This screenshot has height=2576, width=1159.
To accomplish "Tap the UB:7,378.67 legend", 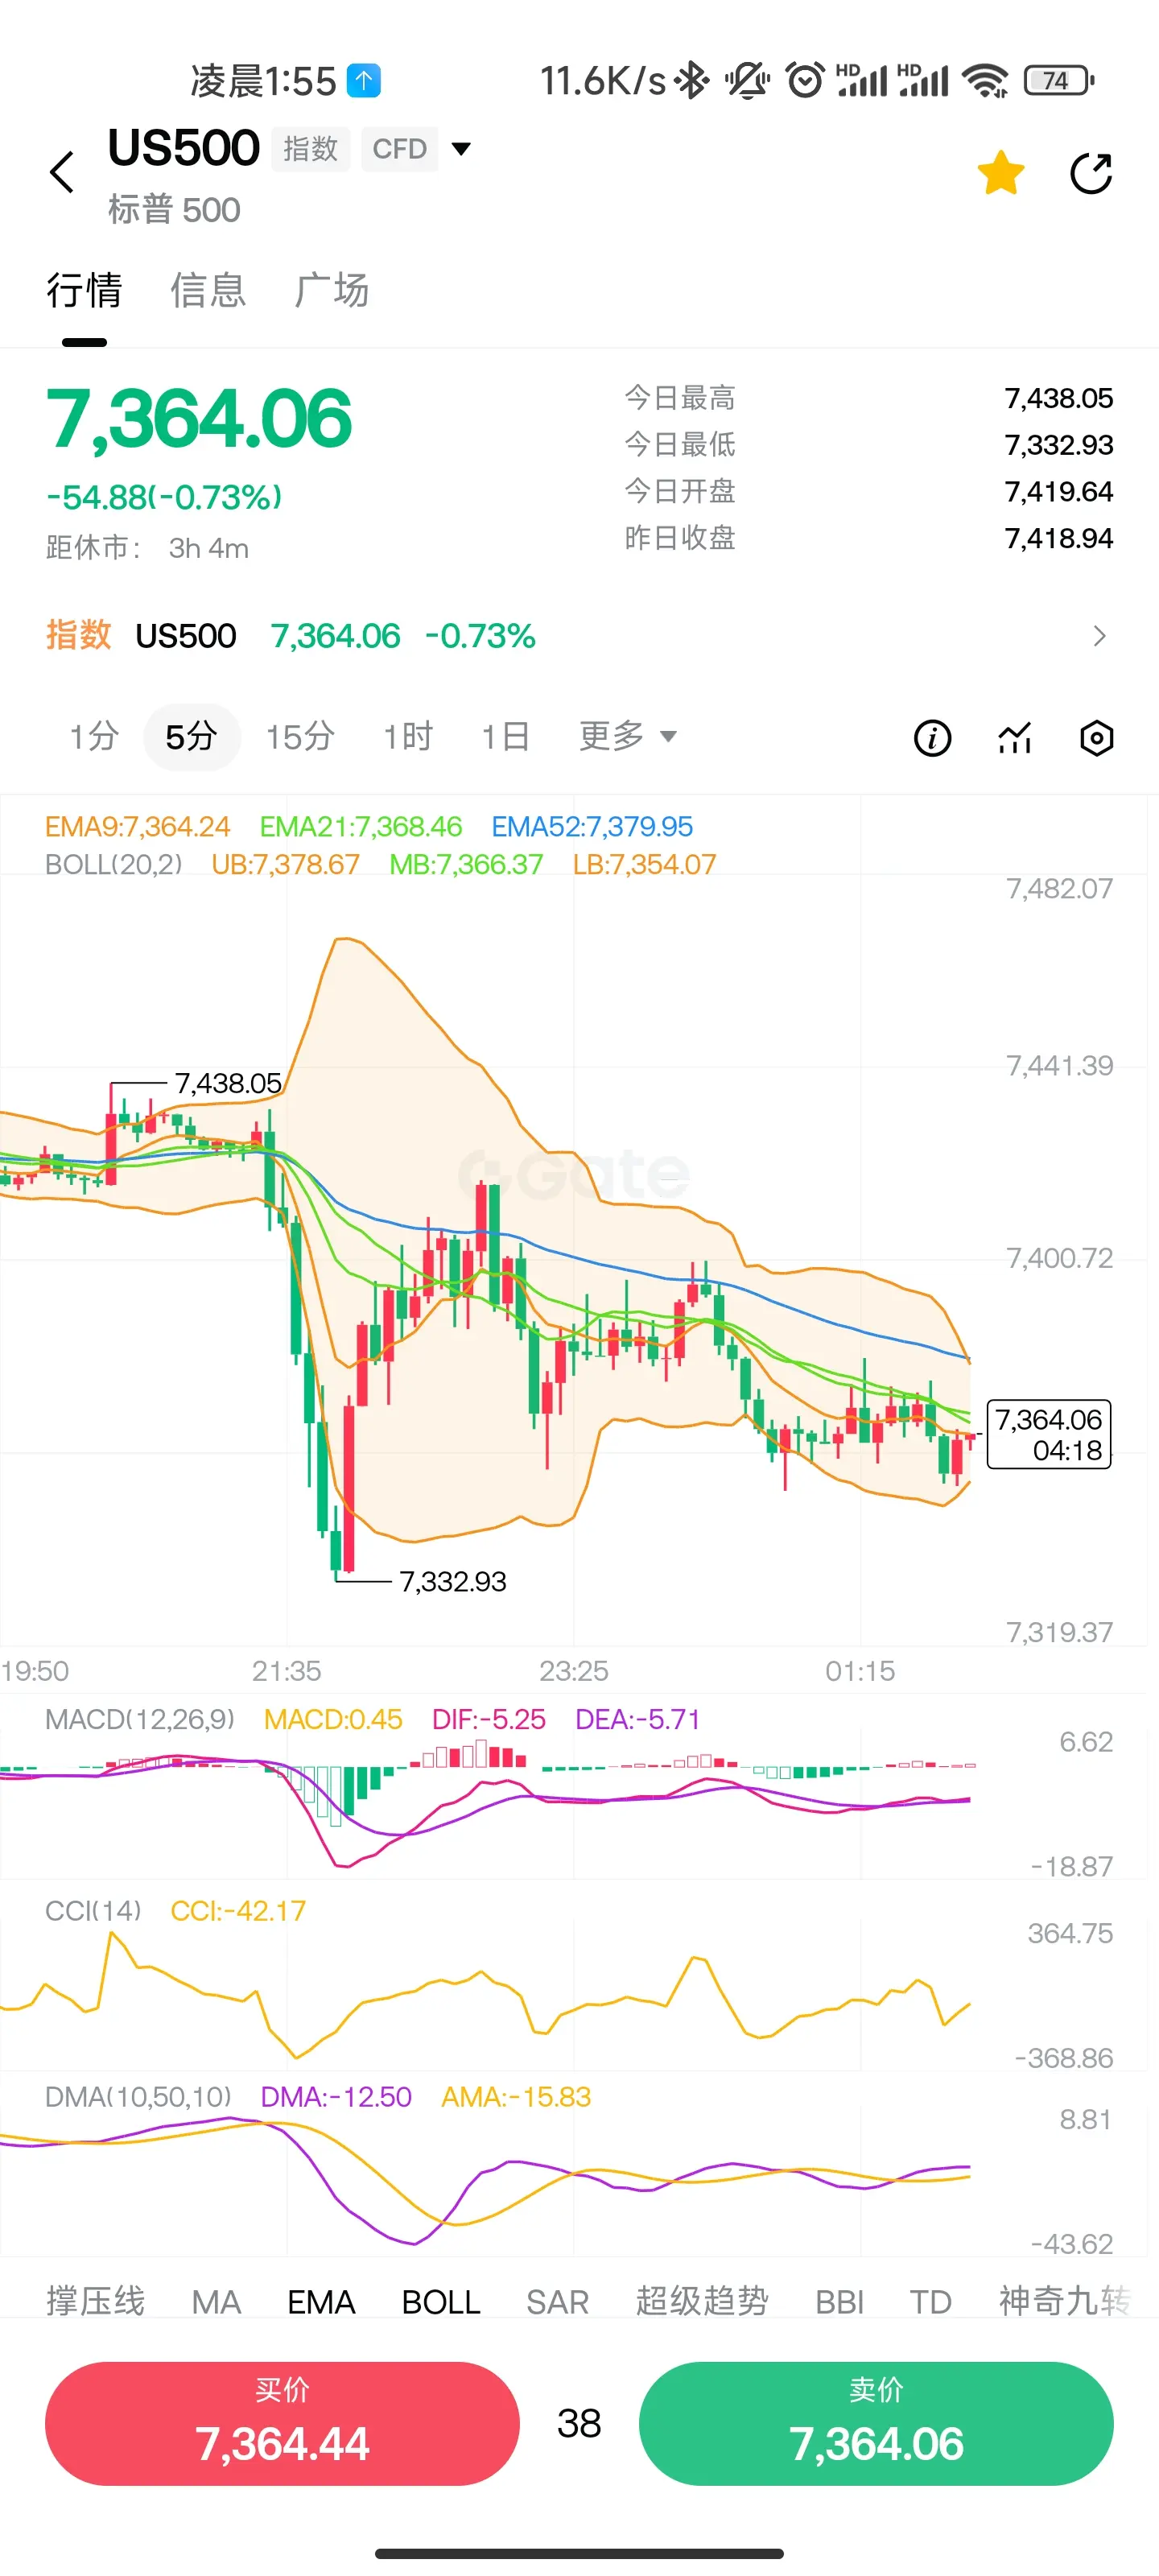I will (x=285, y=864).
